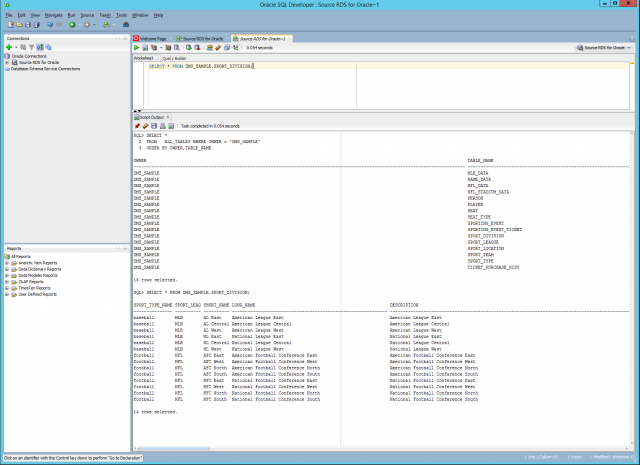This screenshot has height=465, width=640.
Task: Minimize the Connections panel
Action: point(125,38)
